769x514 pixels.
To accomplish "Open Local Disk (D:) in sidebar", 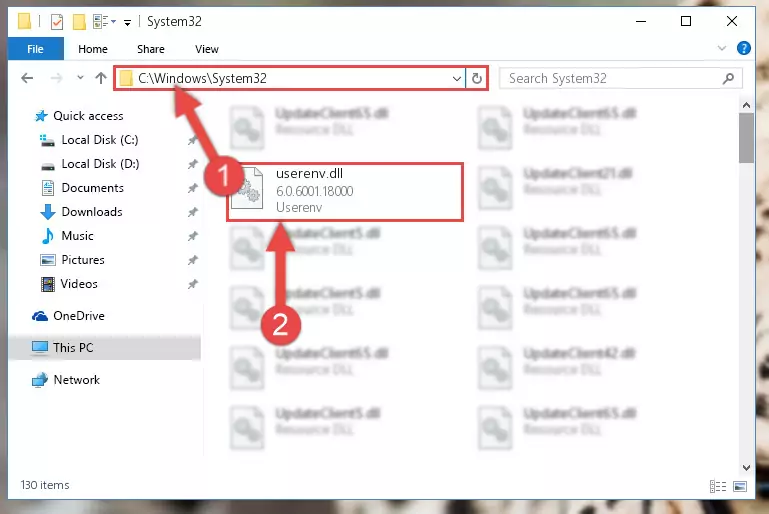I will point(100,164).
